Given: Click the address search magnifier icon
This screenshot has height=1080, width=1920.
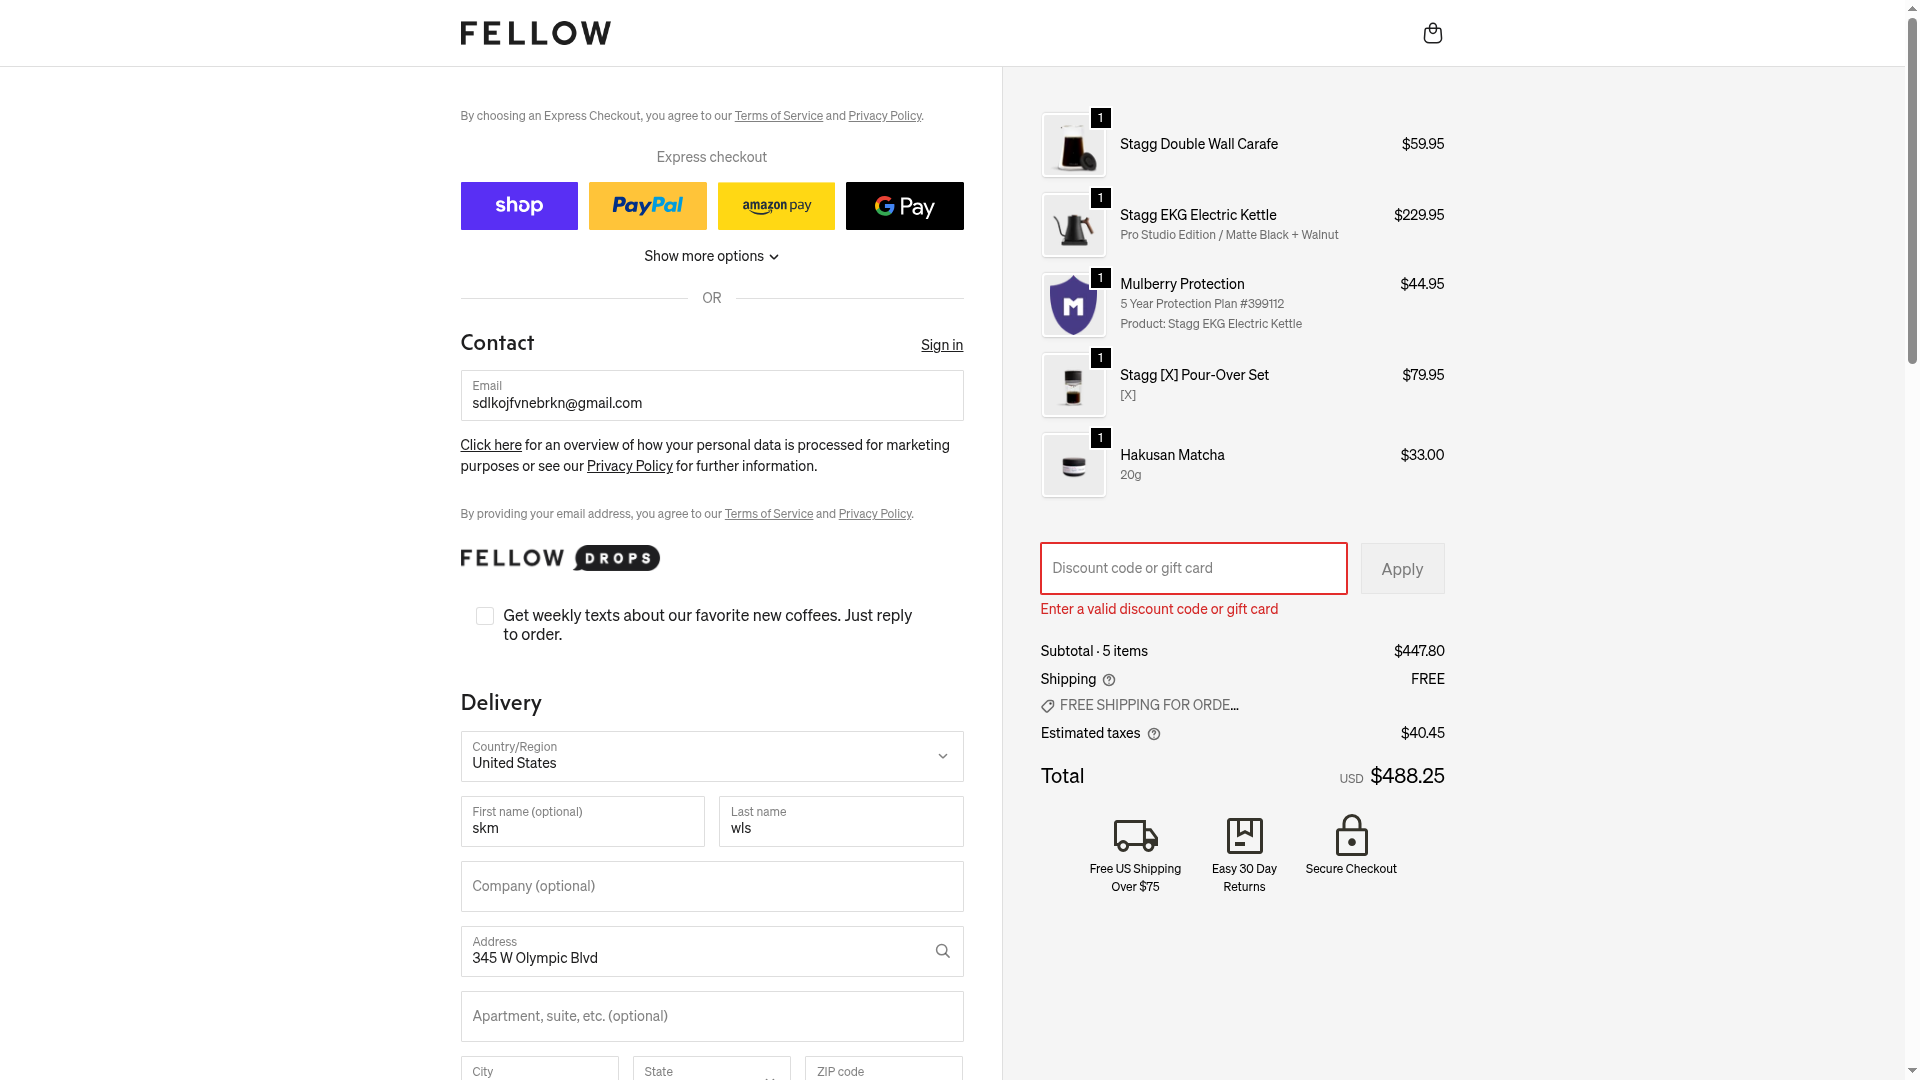Looking at the screenshot, I should [942, 951].
